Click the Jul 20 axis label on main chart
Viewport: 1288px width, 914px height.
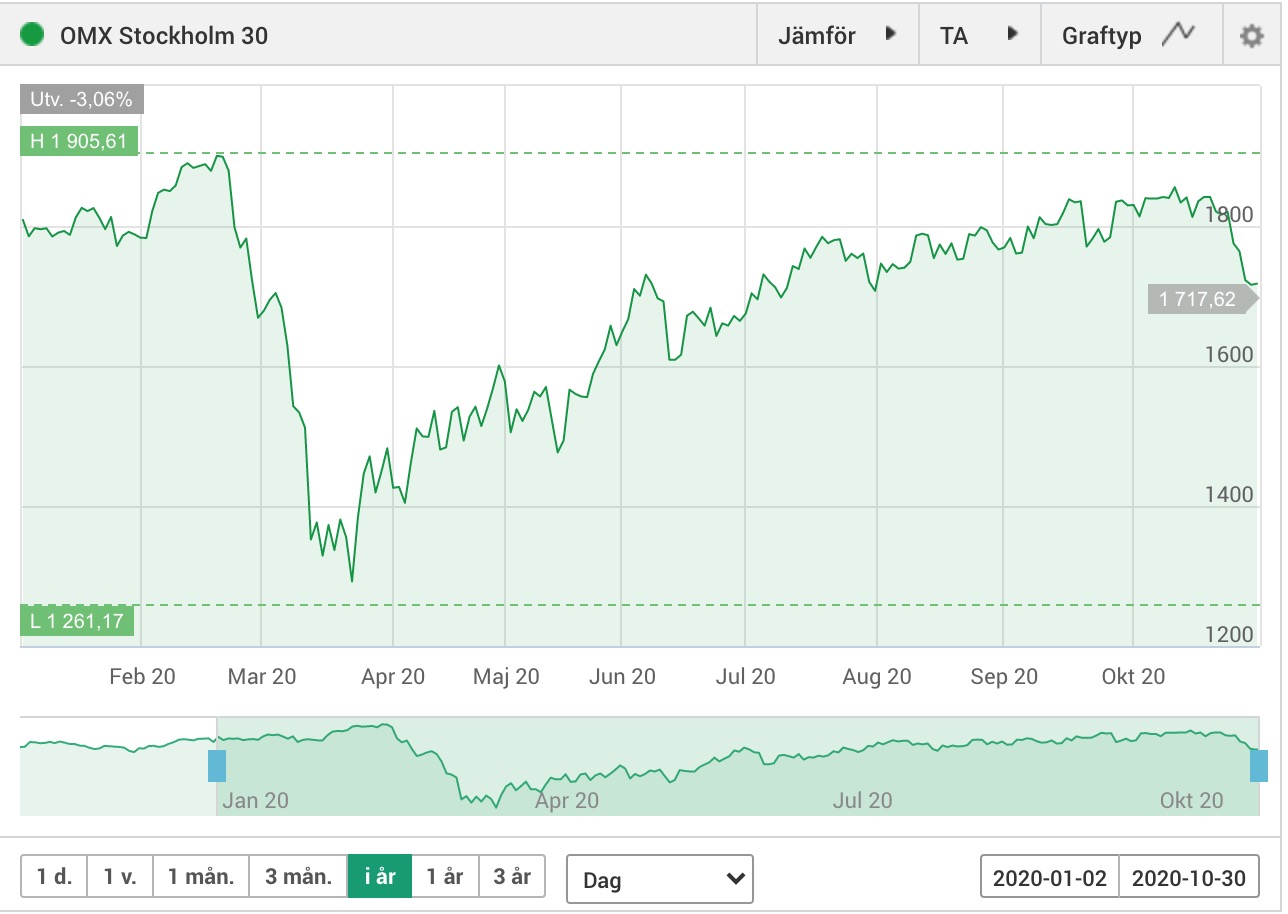tap(746, 677)
